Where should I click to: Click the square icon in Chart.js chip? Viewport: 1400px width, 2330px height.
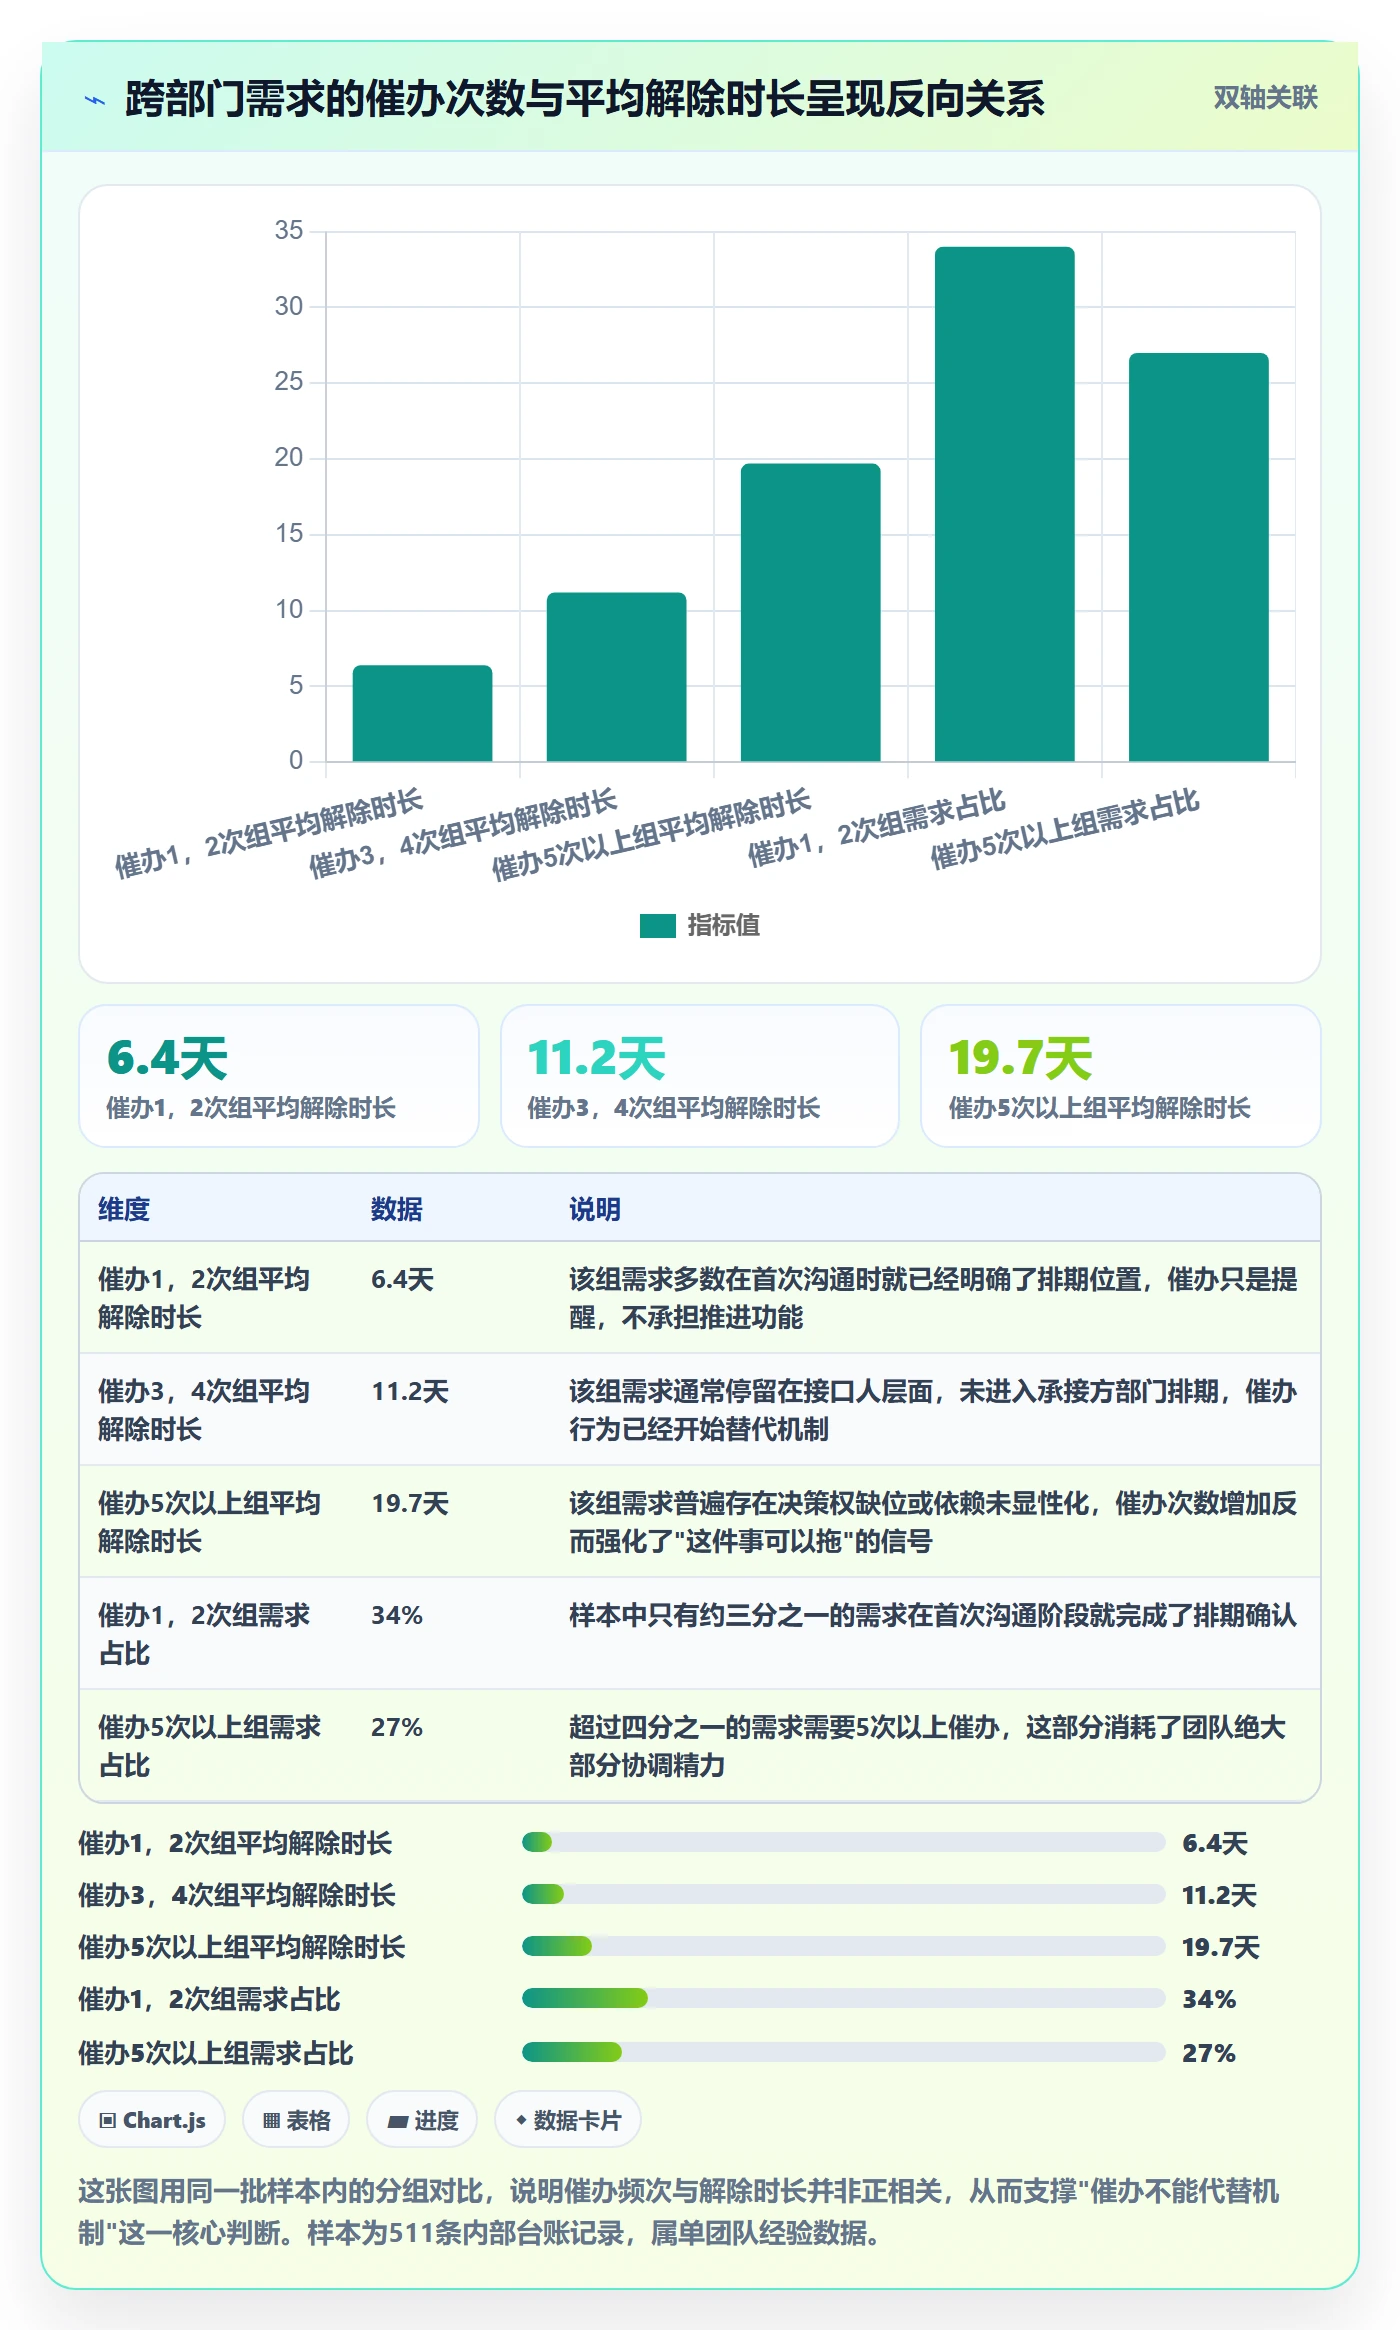[x=108, y=2120]
